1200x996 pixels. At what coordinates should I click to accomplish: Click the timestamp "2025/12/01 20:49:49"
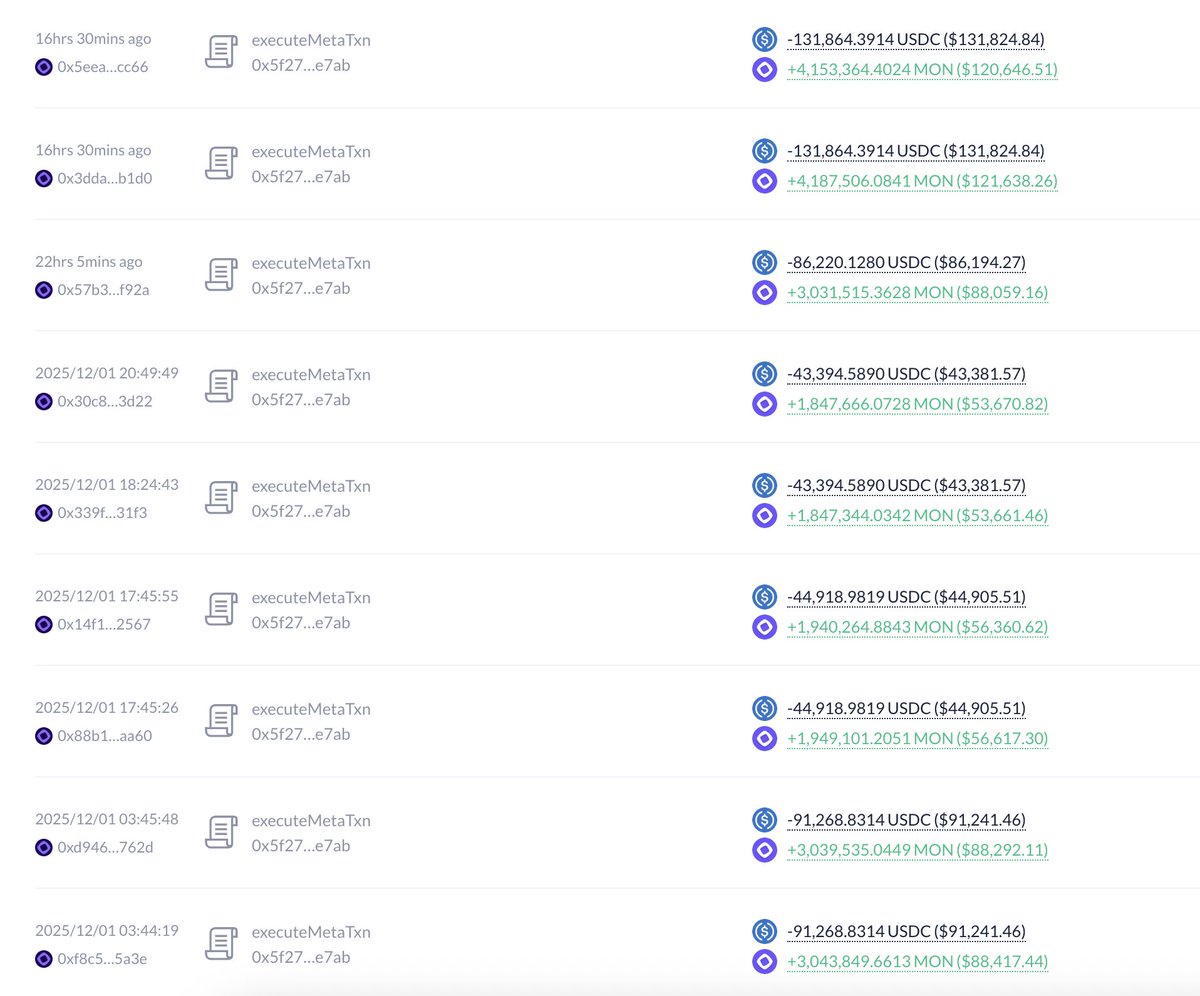[x=107, y=373]
